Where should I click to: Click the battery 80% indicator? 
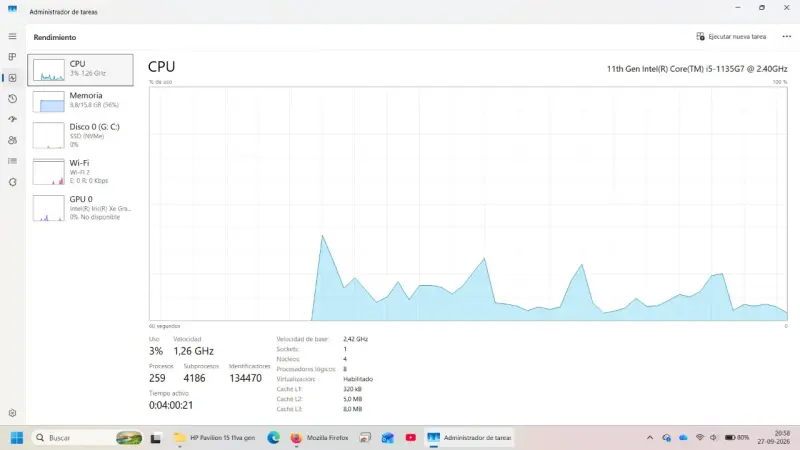(737, 438)
